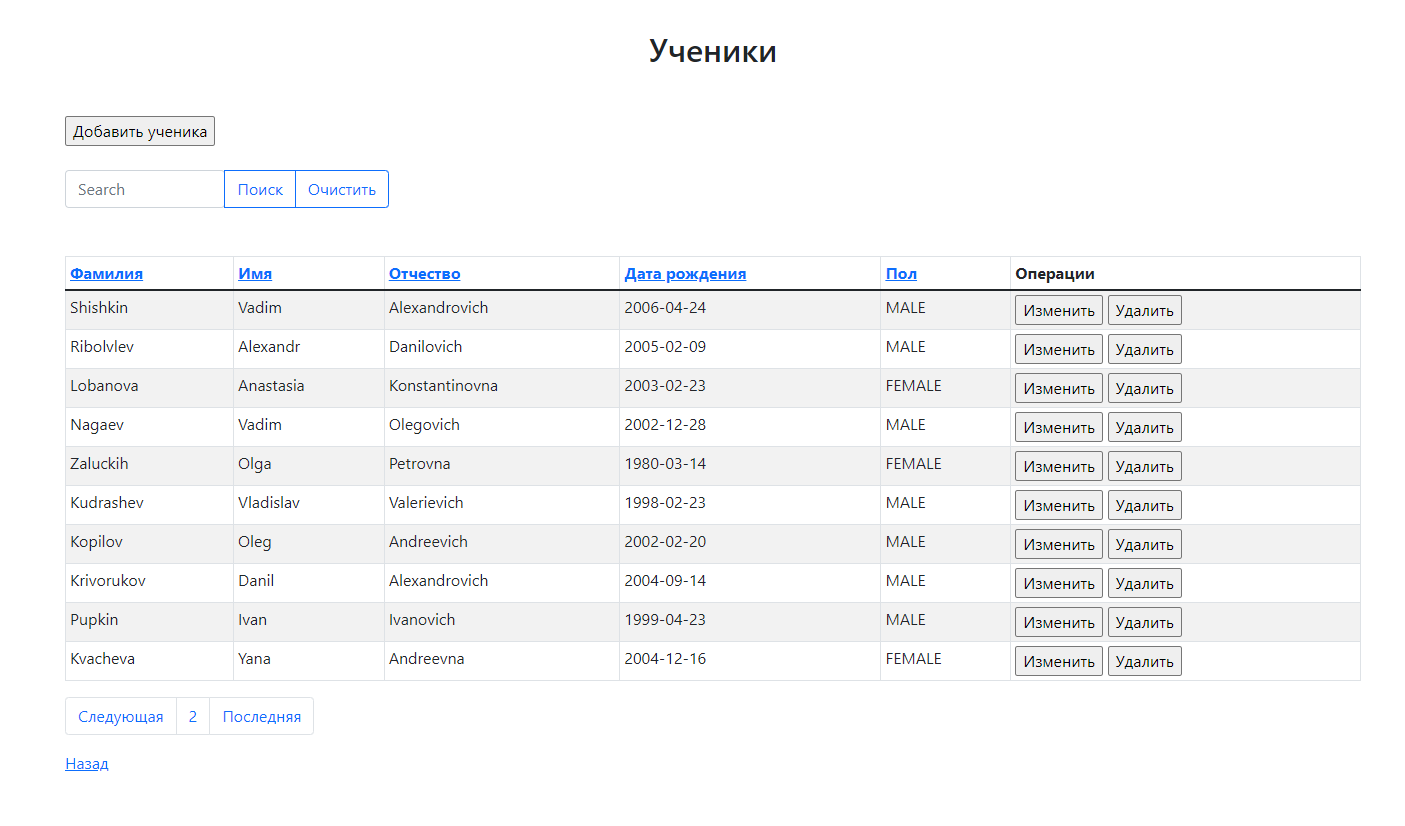Sort by Дата рождения column header
The image size is (1405, 826).
pyautogui.click(x=685, y=273)
